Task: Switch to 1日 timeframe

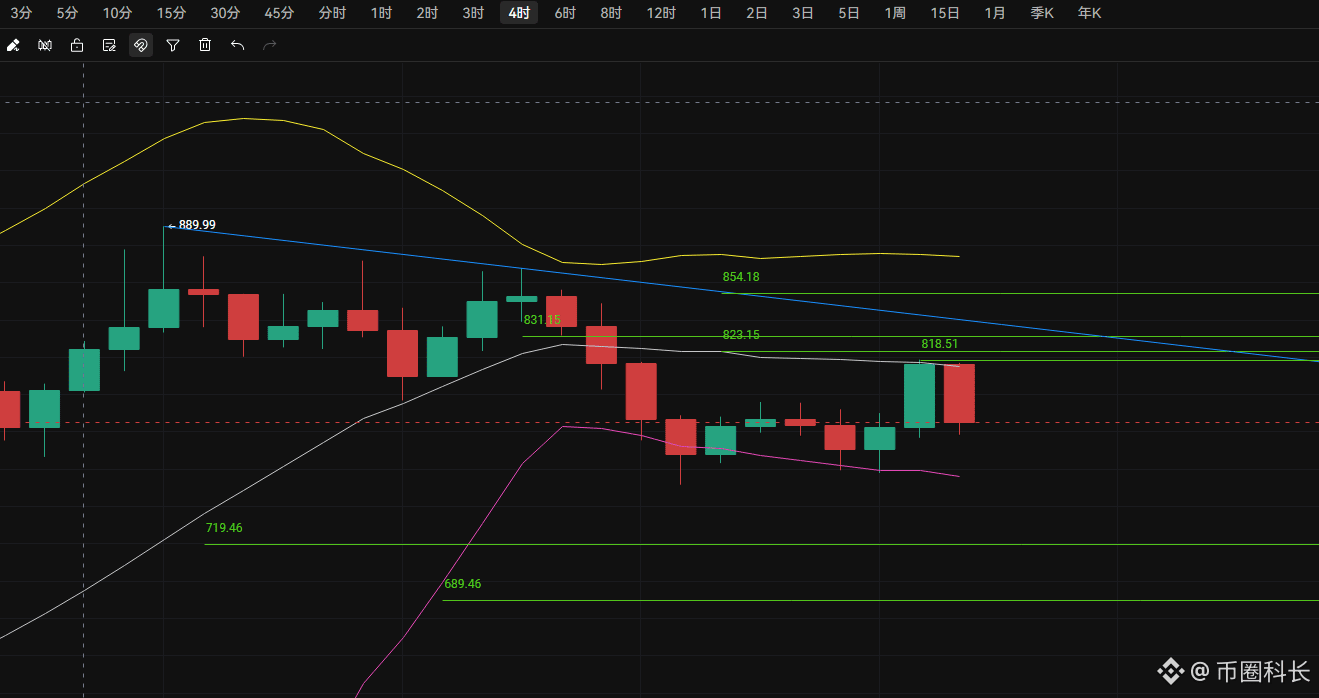Action: 711,13
